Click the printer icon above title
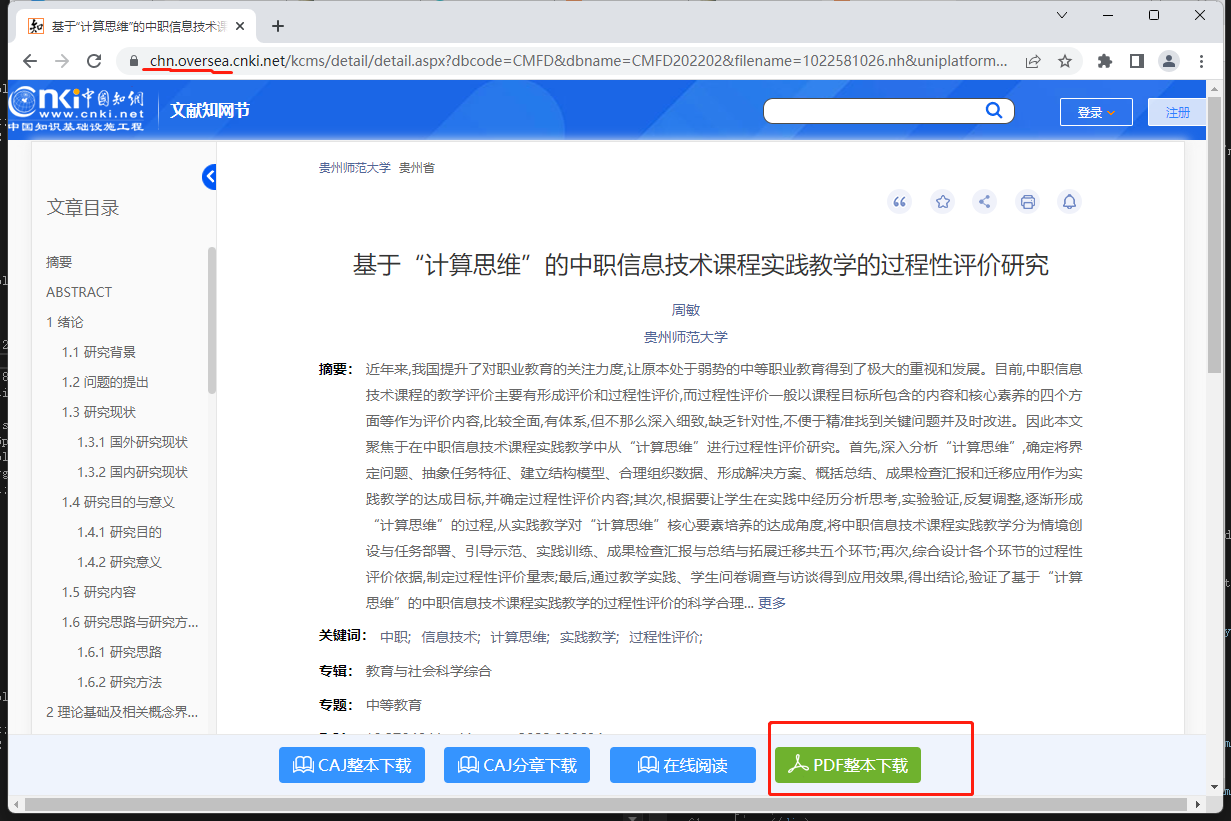The image size is (1231, 821). 1027,202
